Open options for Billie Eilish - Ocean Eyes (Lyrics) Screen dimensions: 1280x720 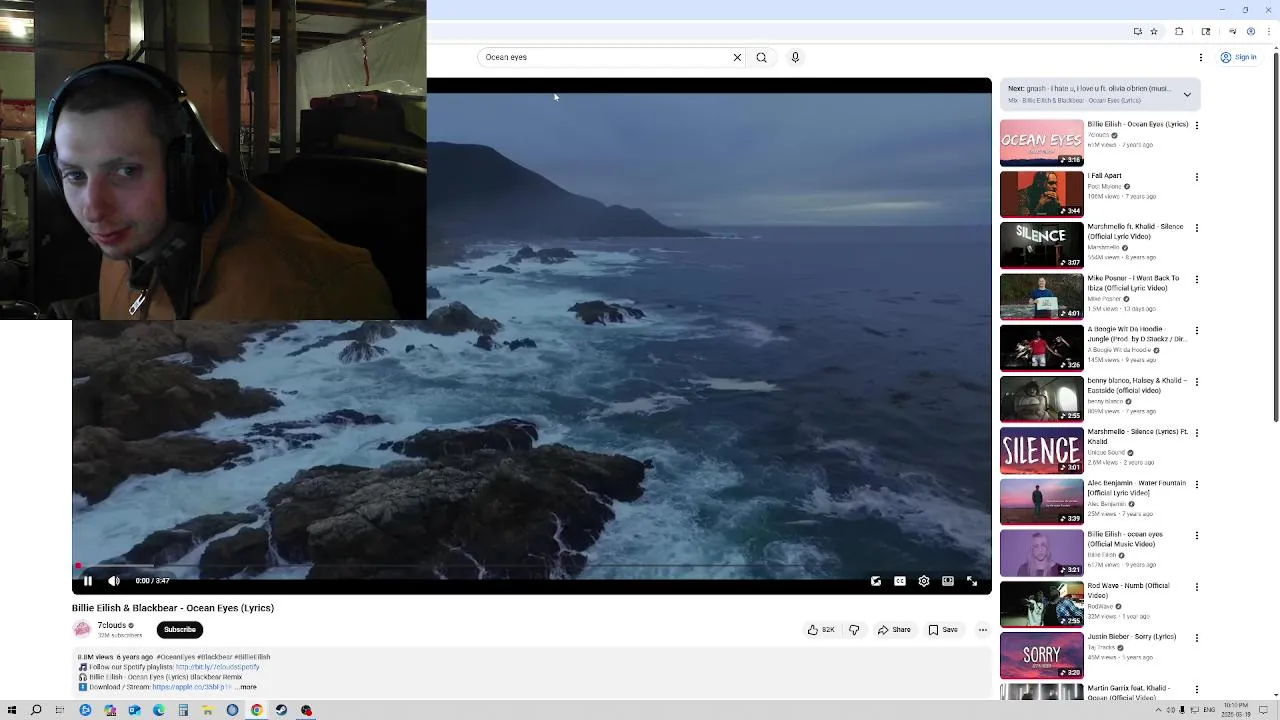(x=1197, y=126)
